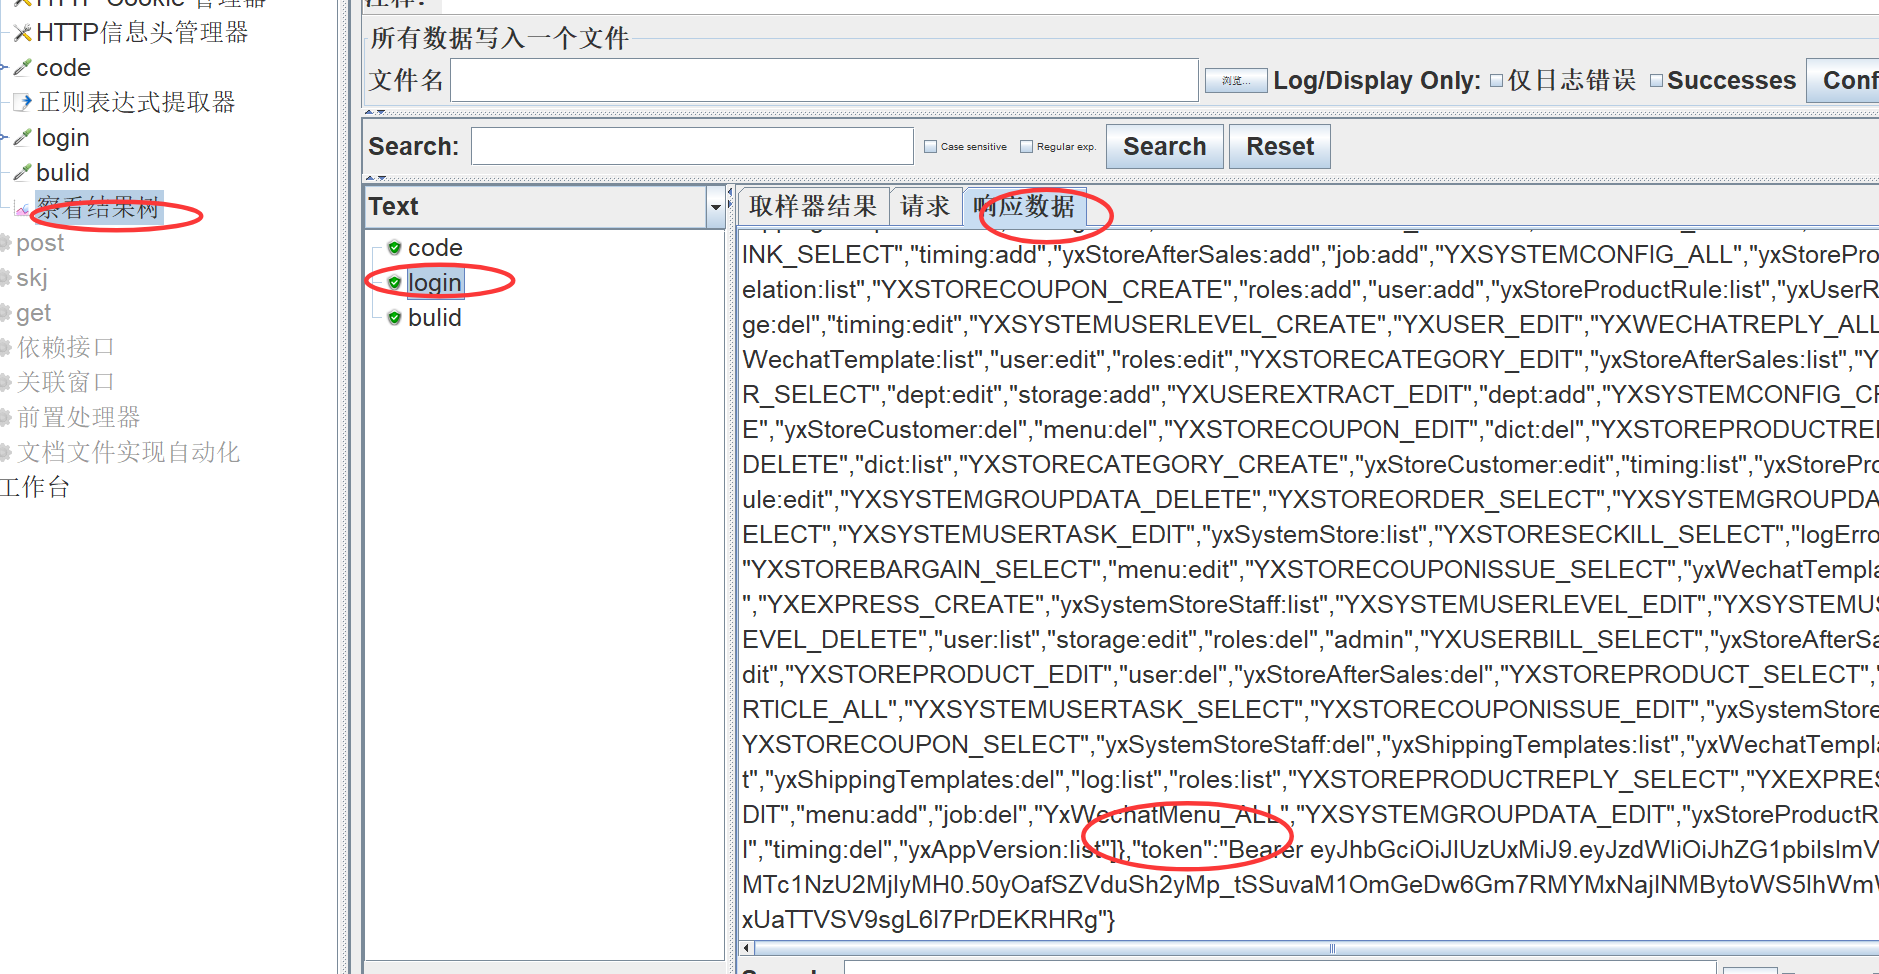
Task: Click the splitter arrows beside the 取样器结果 tab
Action: 730,198
